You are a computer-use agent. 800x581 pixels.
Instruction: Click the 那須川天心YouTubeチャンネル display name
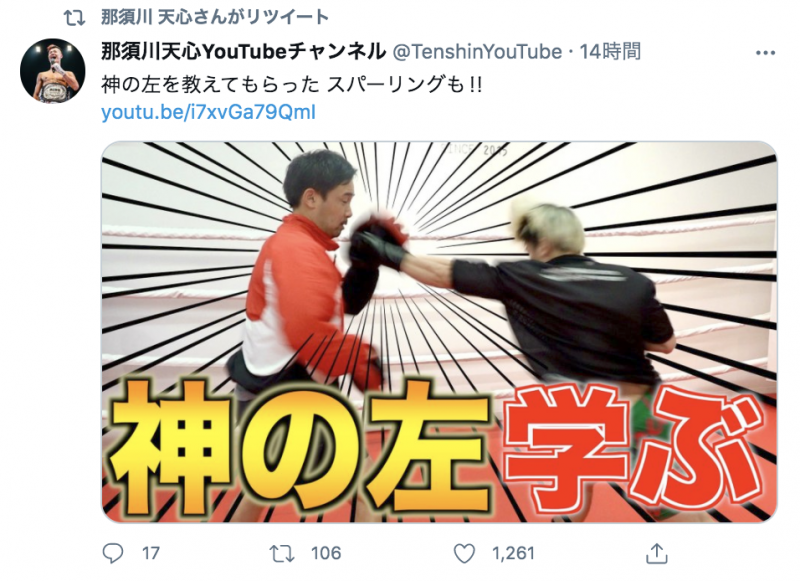[243, 52]
